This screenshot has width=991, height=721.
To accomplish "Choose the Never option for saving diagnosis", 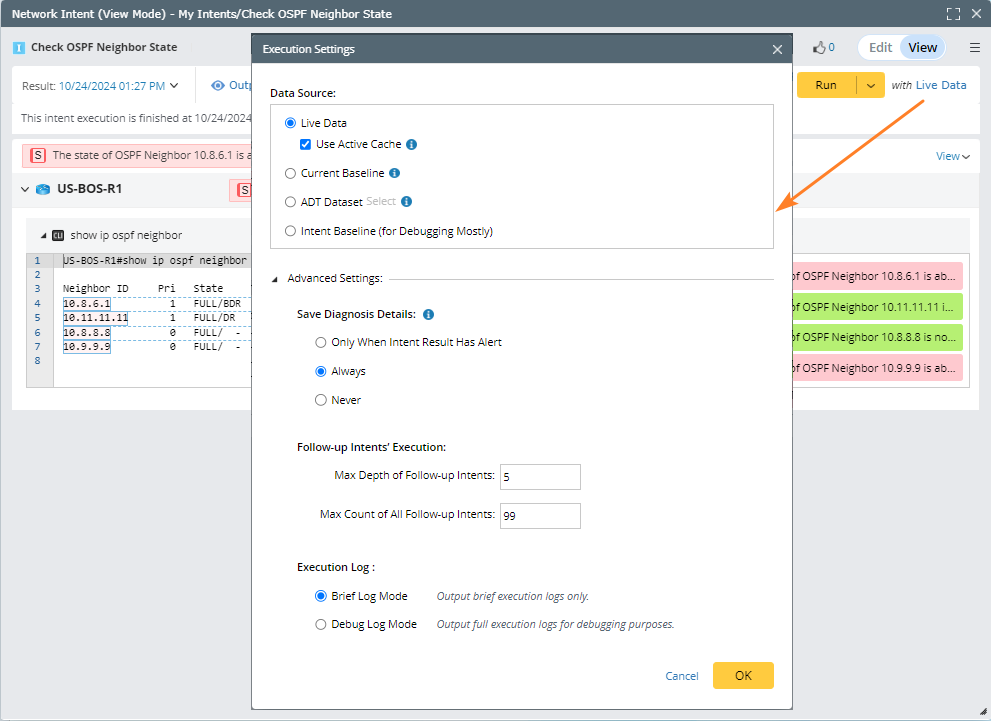I will tap(321, 400).
